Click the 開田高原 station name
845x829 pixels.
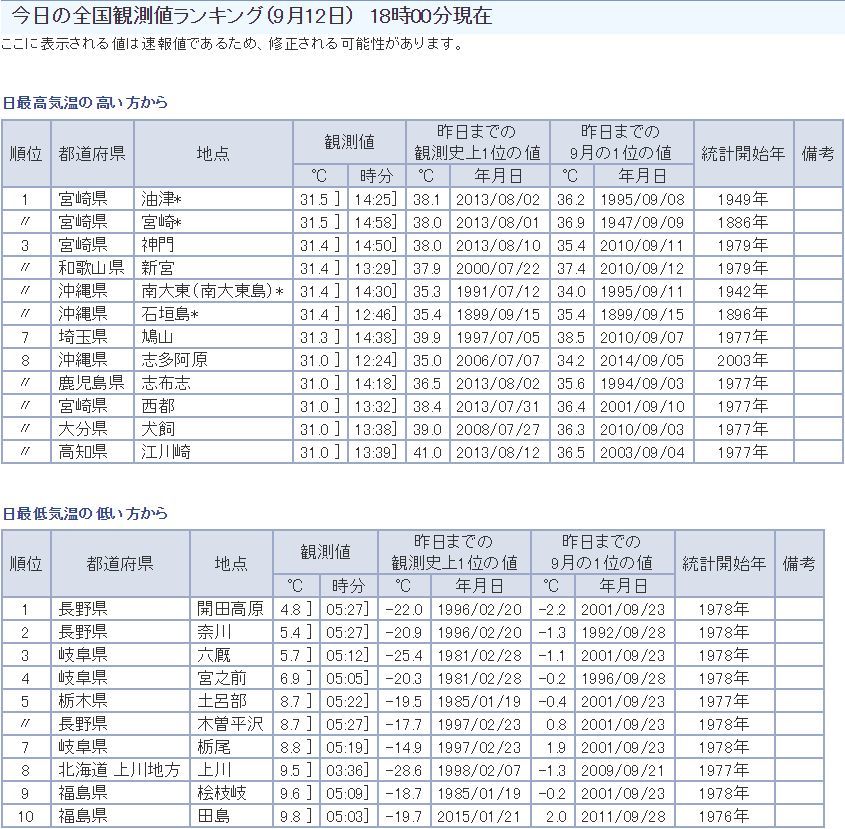[230, 609]
